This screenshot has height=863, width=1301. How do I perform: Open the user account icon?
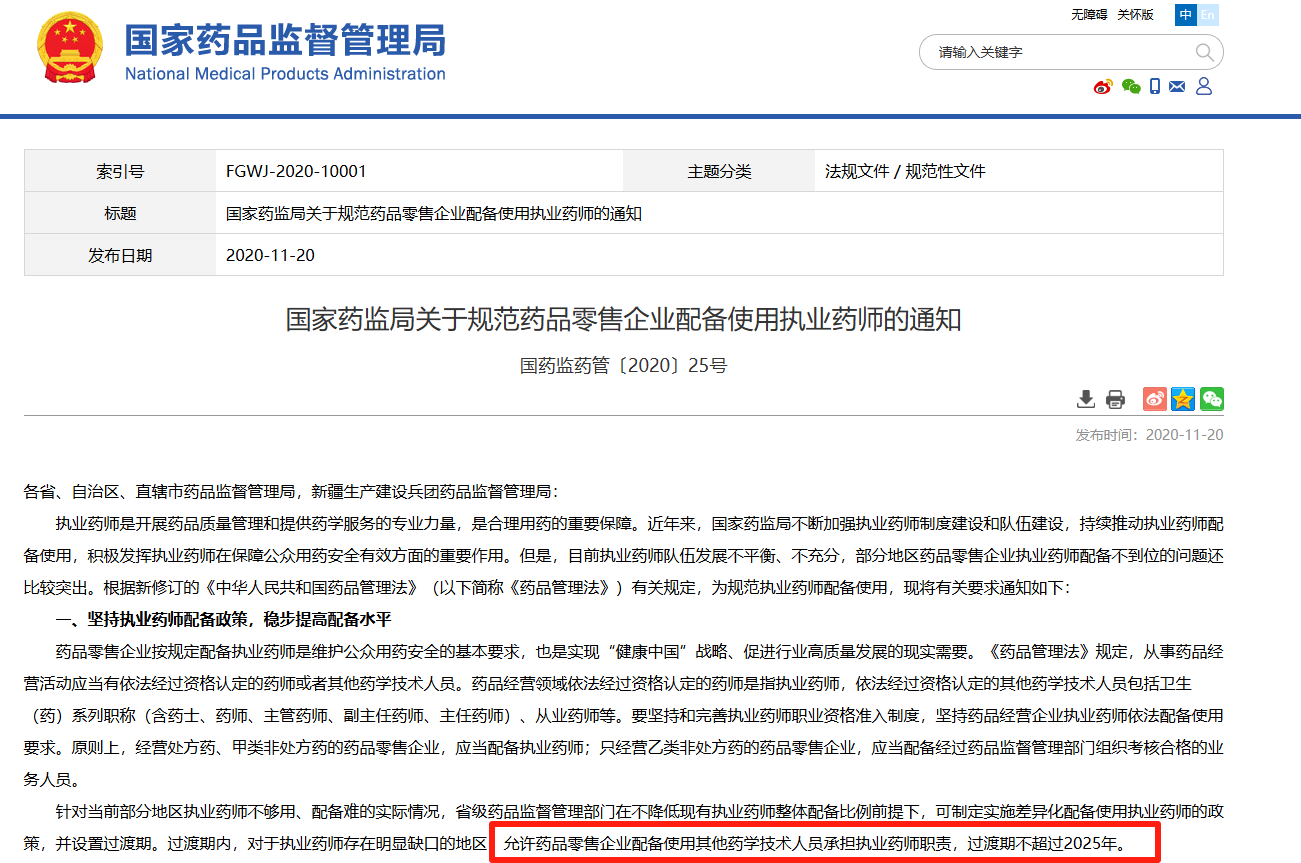pyautogui.click(x=1204, y=87)
